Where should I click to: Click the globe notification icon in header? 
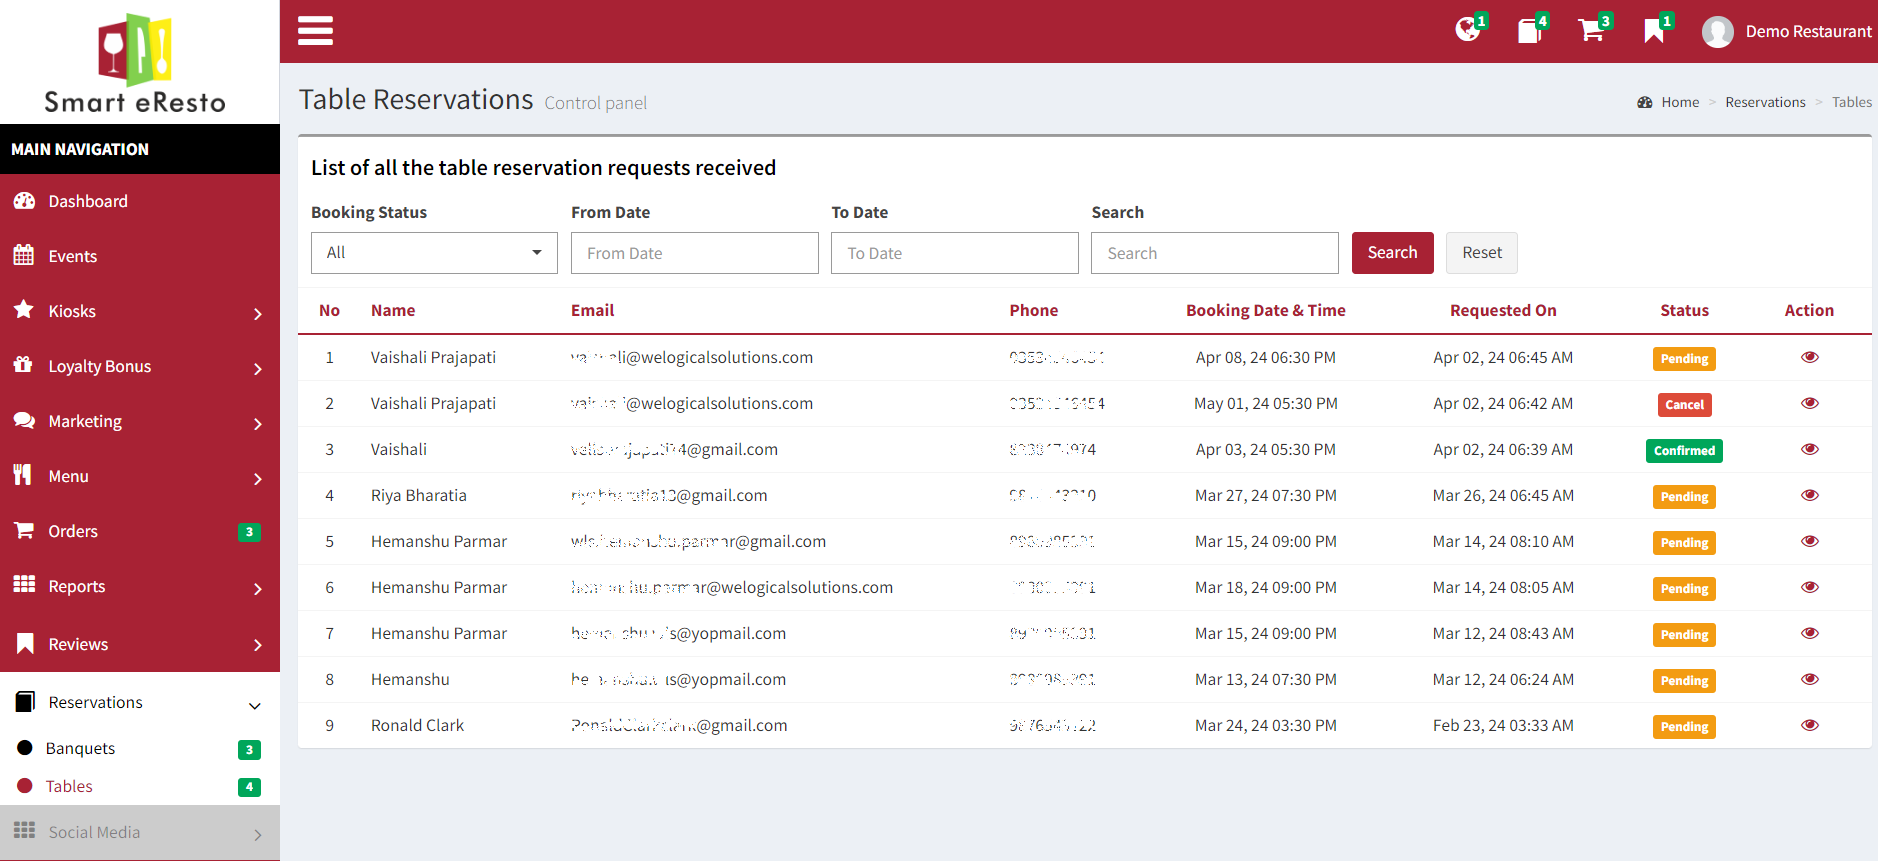click(x=1467, y=30)
